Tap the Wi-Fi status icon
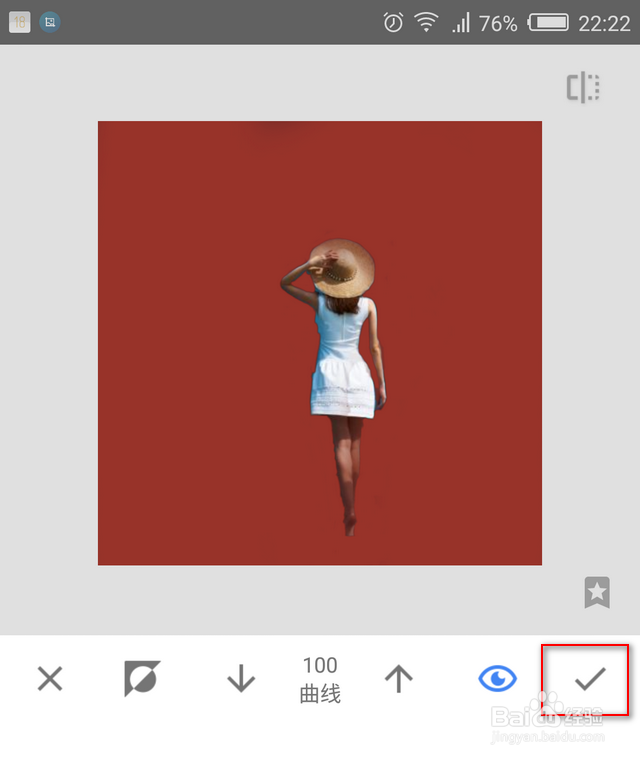This screenshot has height=759, width=640. [426, 22]
